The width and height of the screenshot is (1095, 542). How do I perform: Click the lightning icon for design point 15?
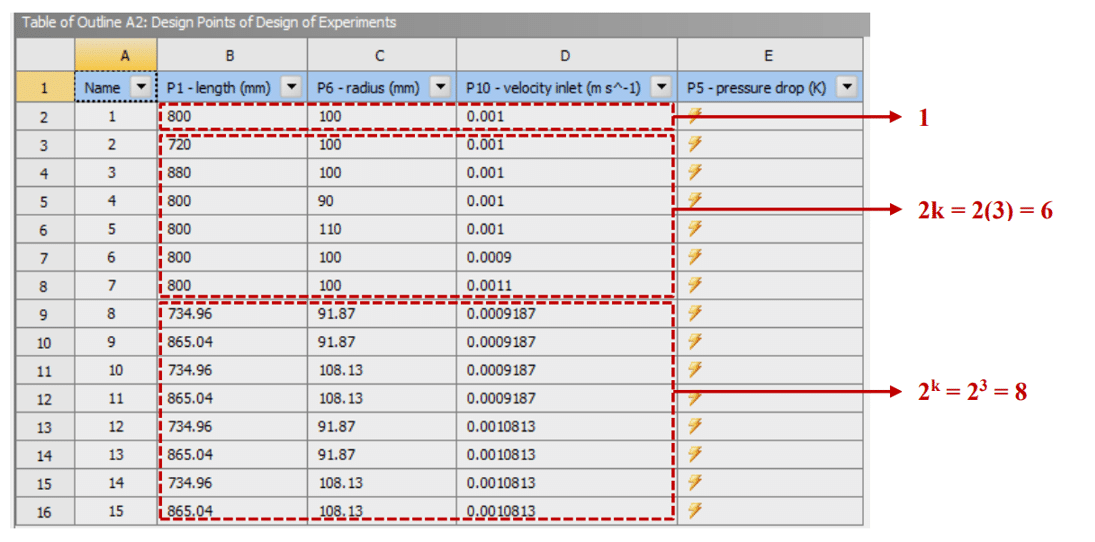point(693,511)
